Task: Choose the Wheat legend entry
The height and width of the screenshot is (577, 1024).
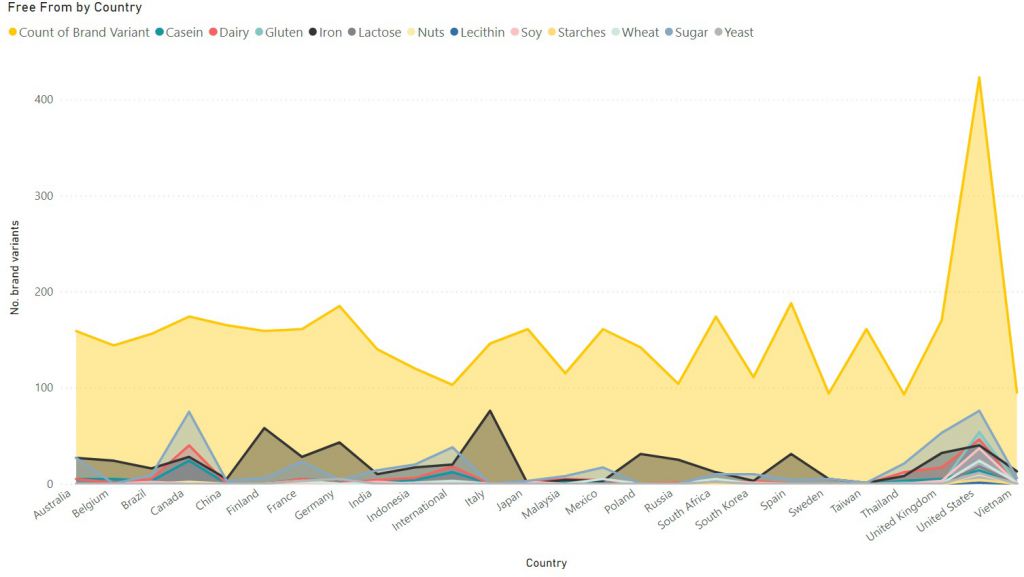Action: 635,33
